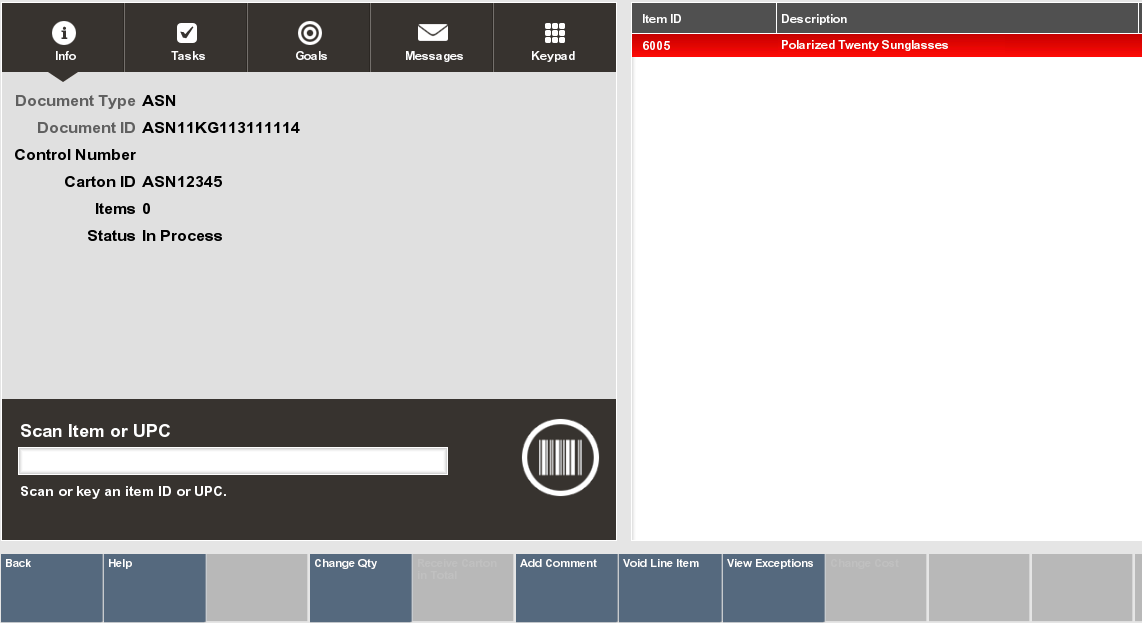Show the Keypad tab
This screenshot has width=1142, height=623.
[x=554, y=38]
